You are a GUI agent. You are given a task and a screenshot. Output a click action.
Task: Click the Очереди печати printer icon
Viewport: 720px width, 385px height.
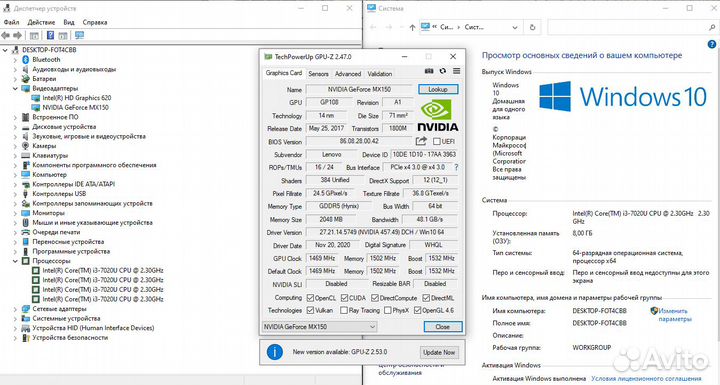pos(26,232)
